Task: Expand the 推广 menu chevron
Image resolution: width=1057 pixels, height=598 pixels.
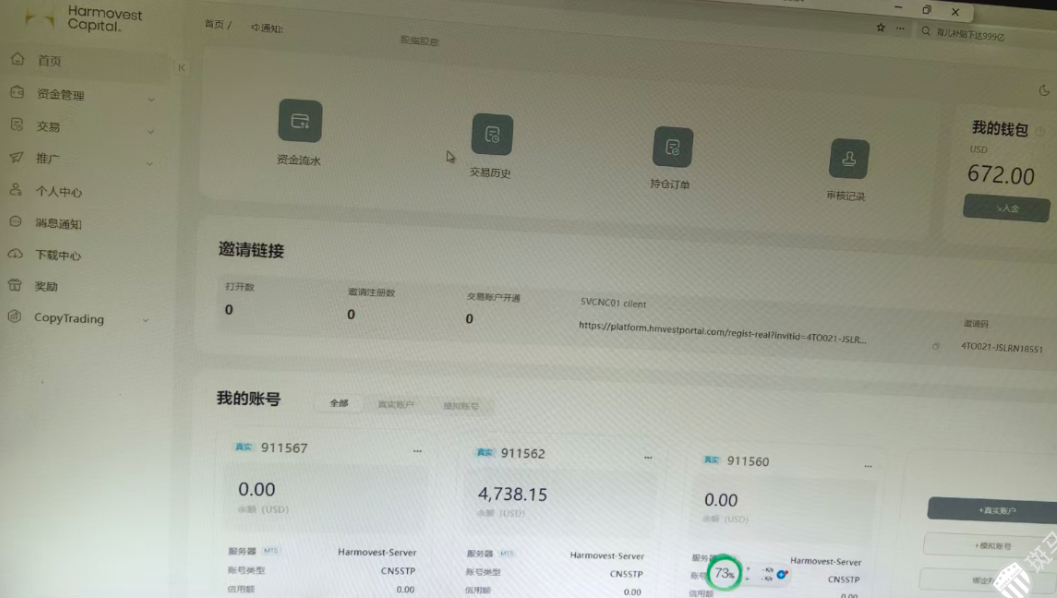Action: click(150, 162)
